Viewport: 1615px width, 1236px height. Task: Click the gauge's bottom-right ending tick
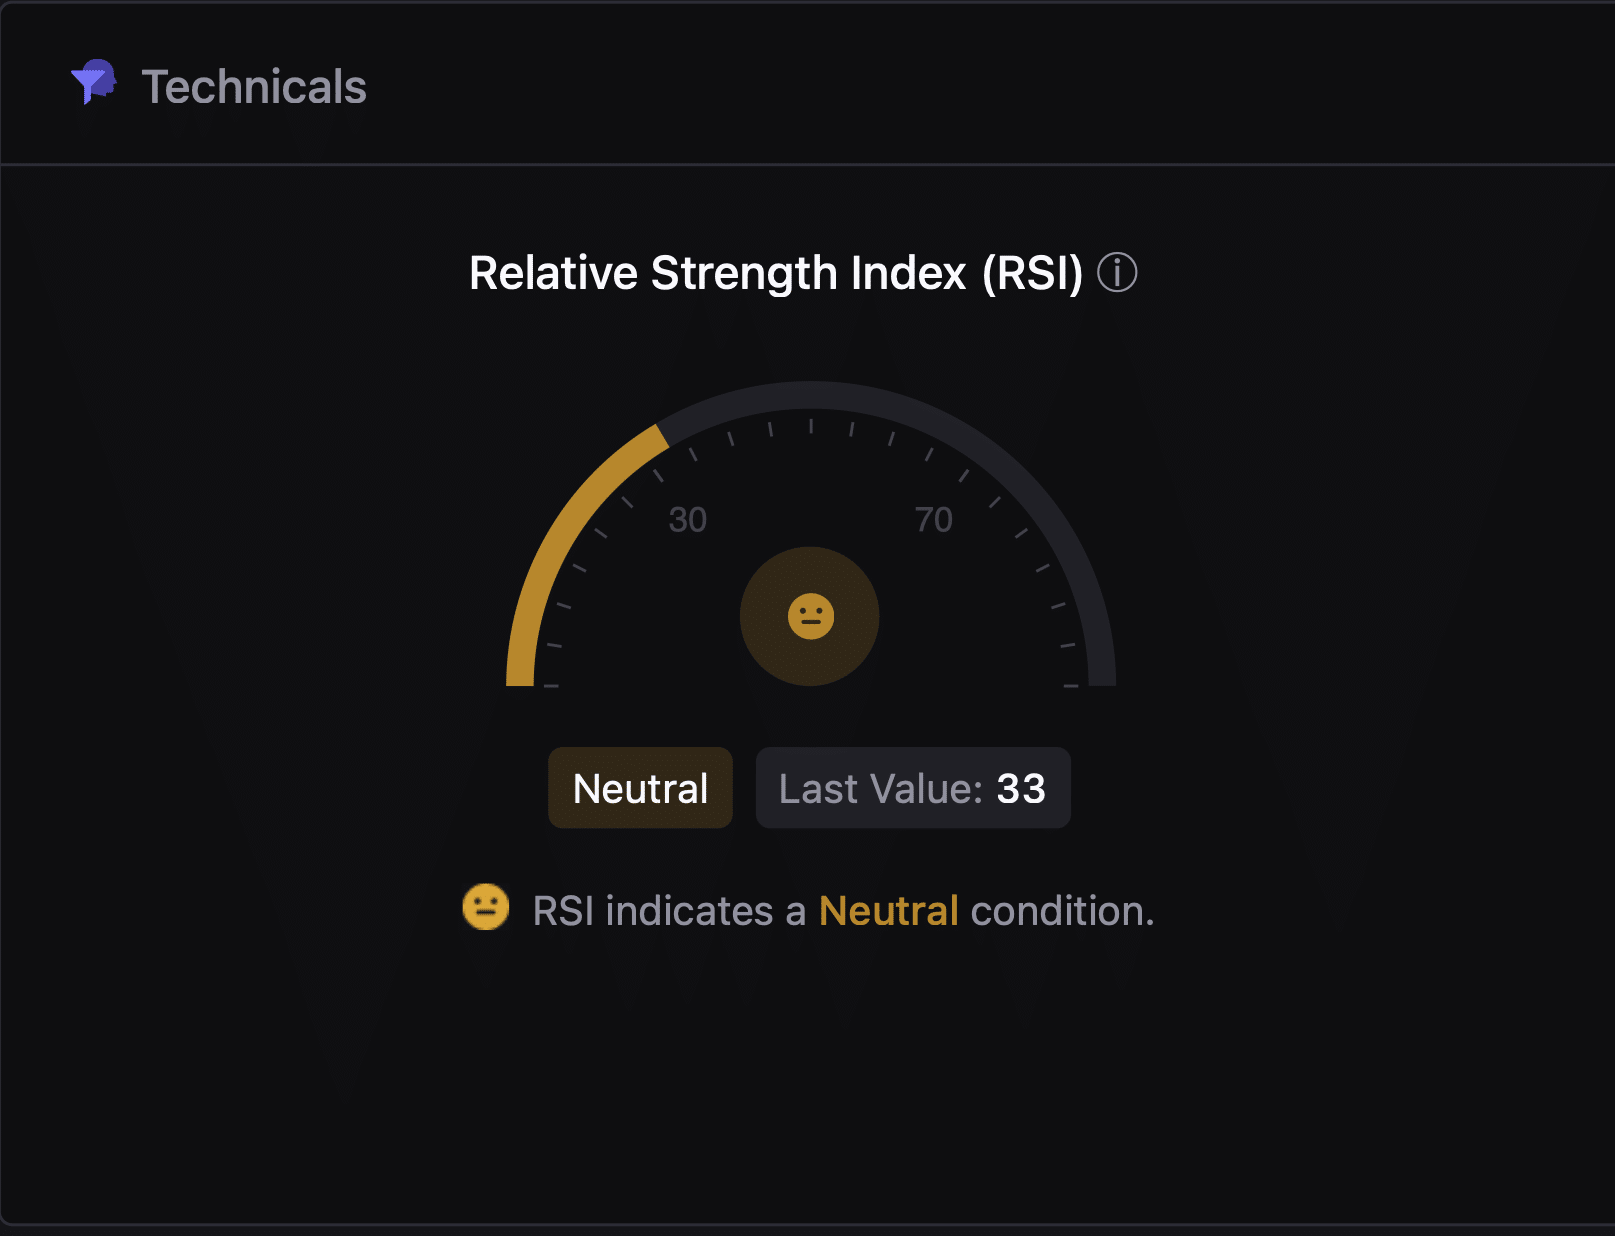[x=1071, y=686]
